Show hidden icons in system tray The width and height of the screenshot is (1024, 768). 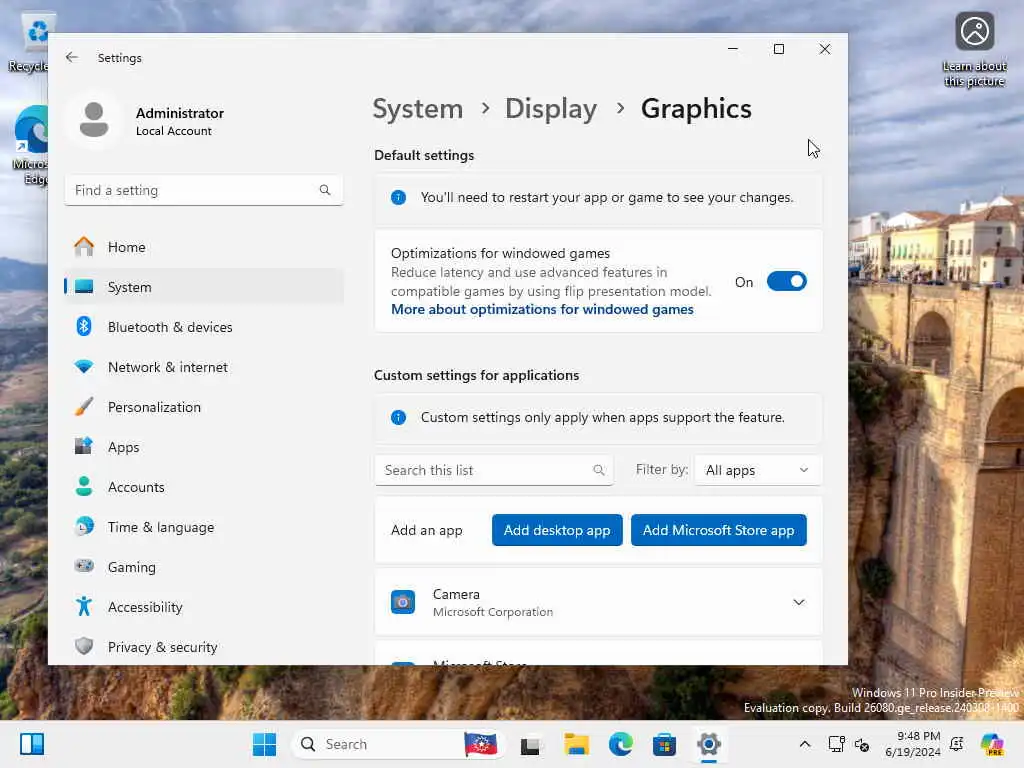(805, 744)
